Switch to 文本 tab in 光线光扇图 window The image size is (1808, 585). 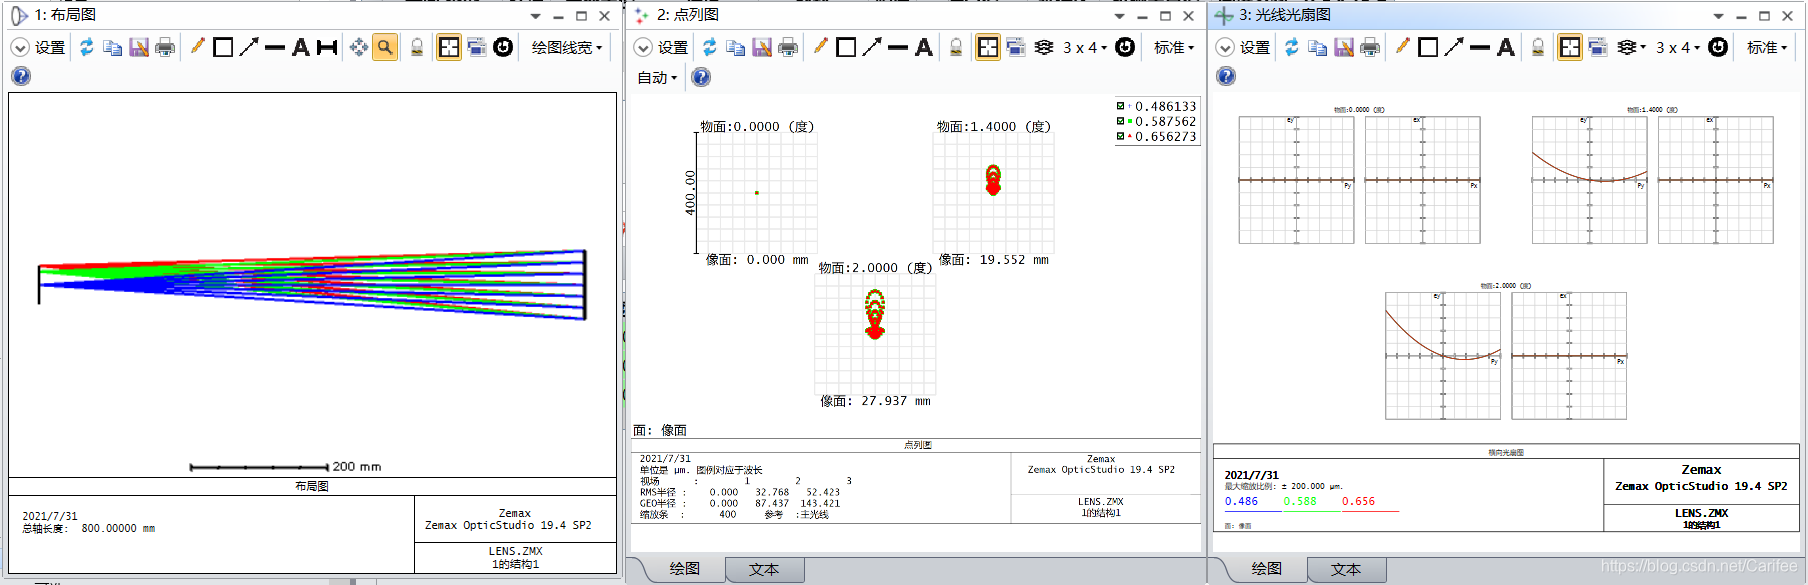tap(1346, 569)
